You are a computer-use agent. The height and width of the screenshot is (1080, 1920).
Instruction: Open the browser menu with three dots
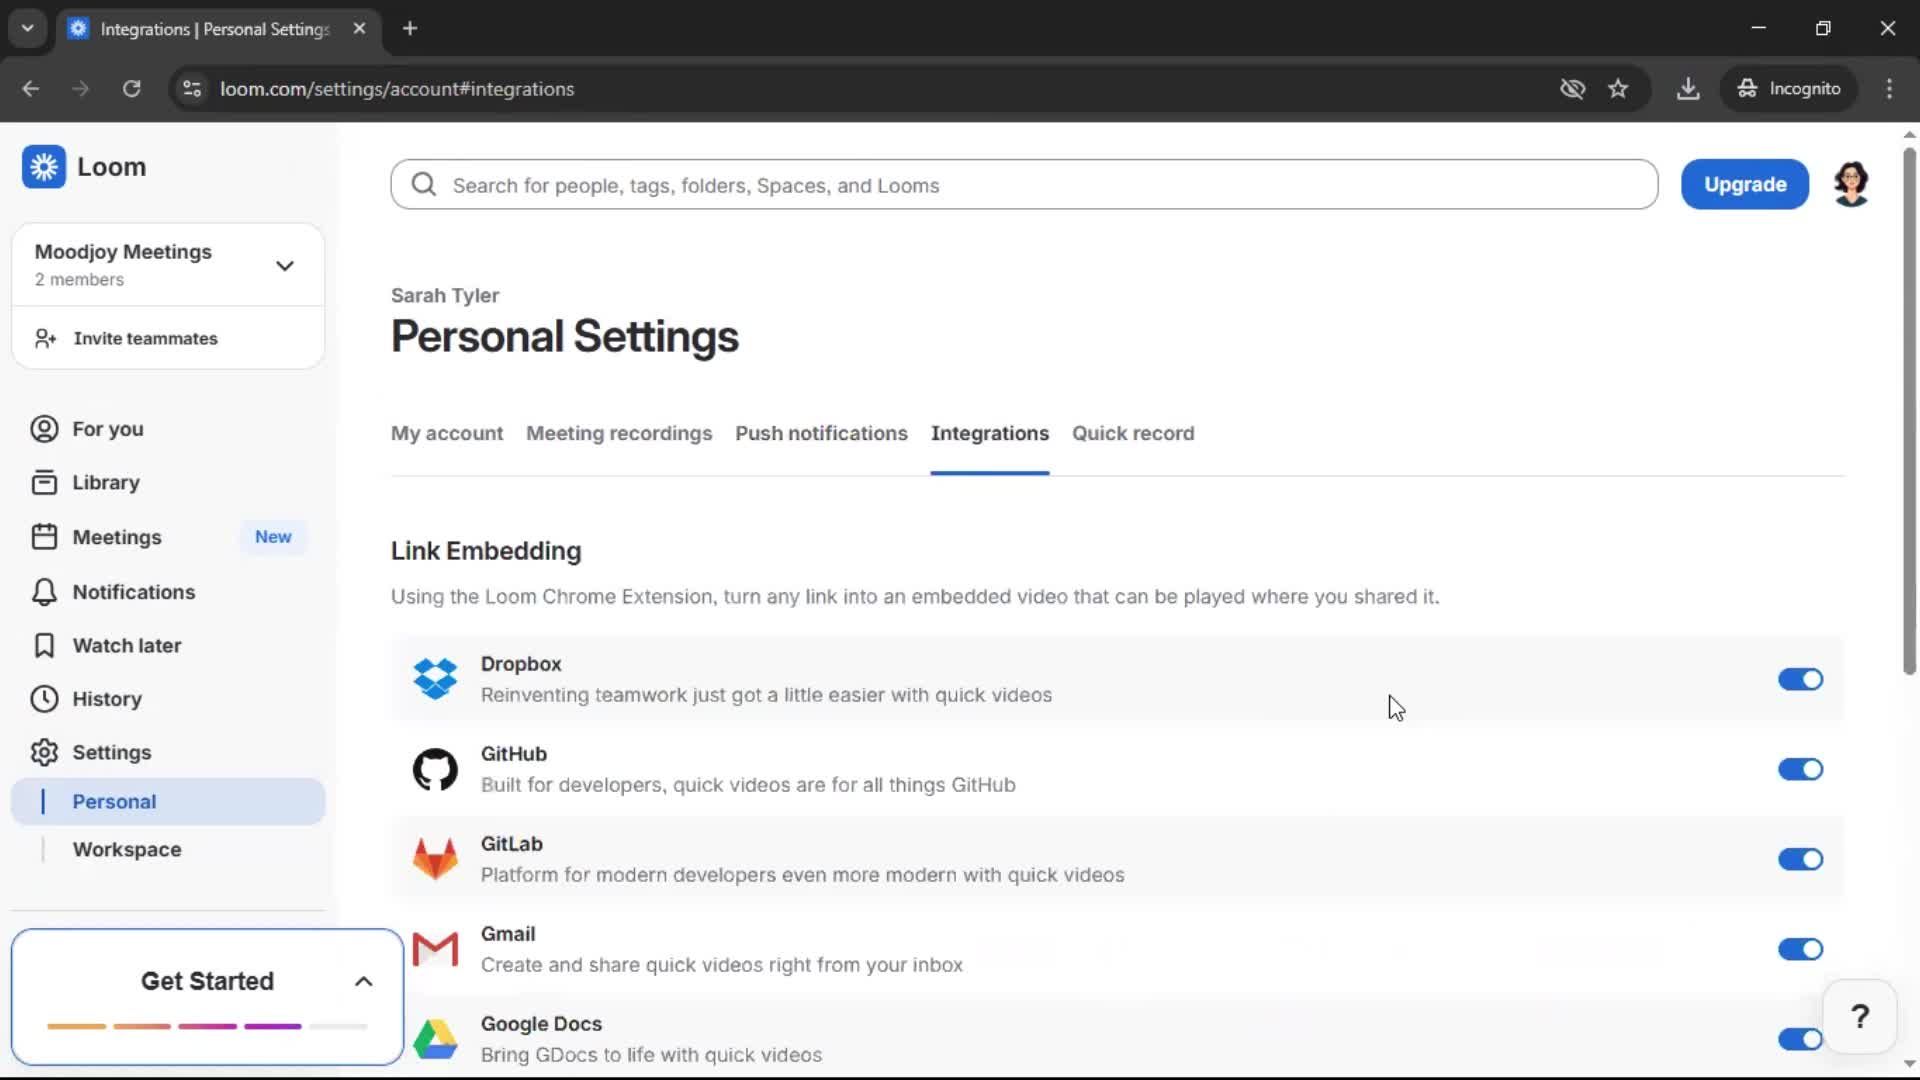click(x=1889, y=88)
